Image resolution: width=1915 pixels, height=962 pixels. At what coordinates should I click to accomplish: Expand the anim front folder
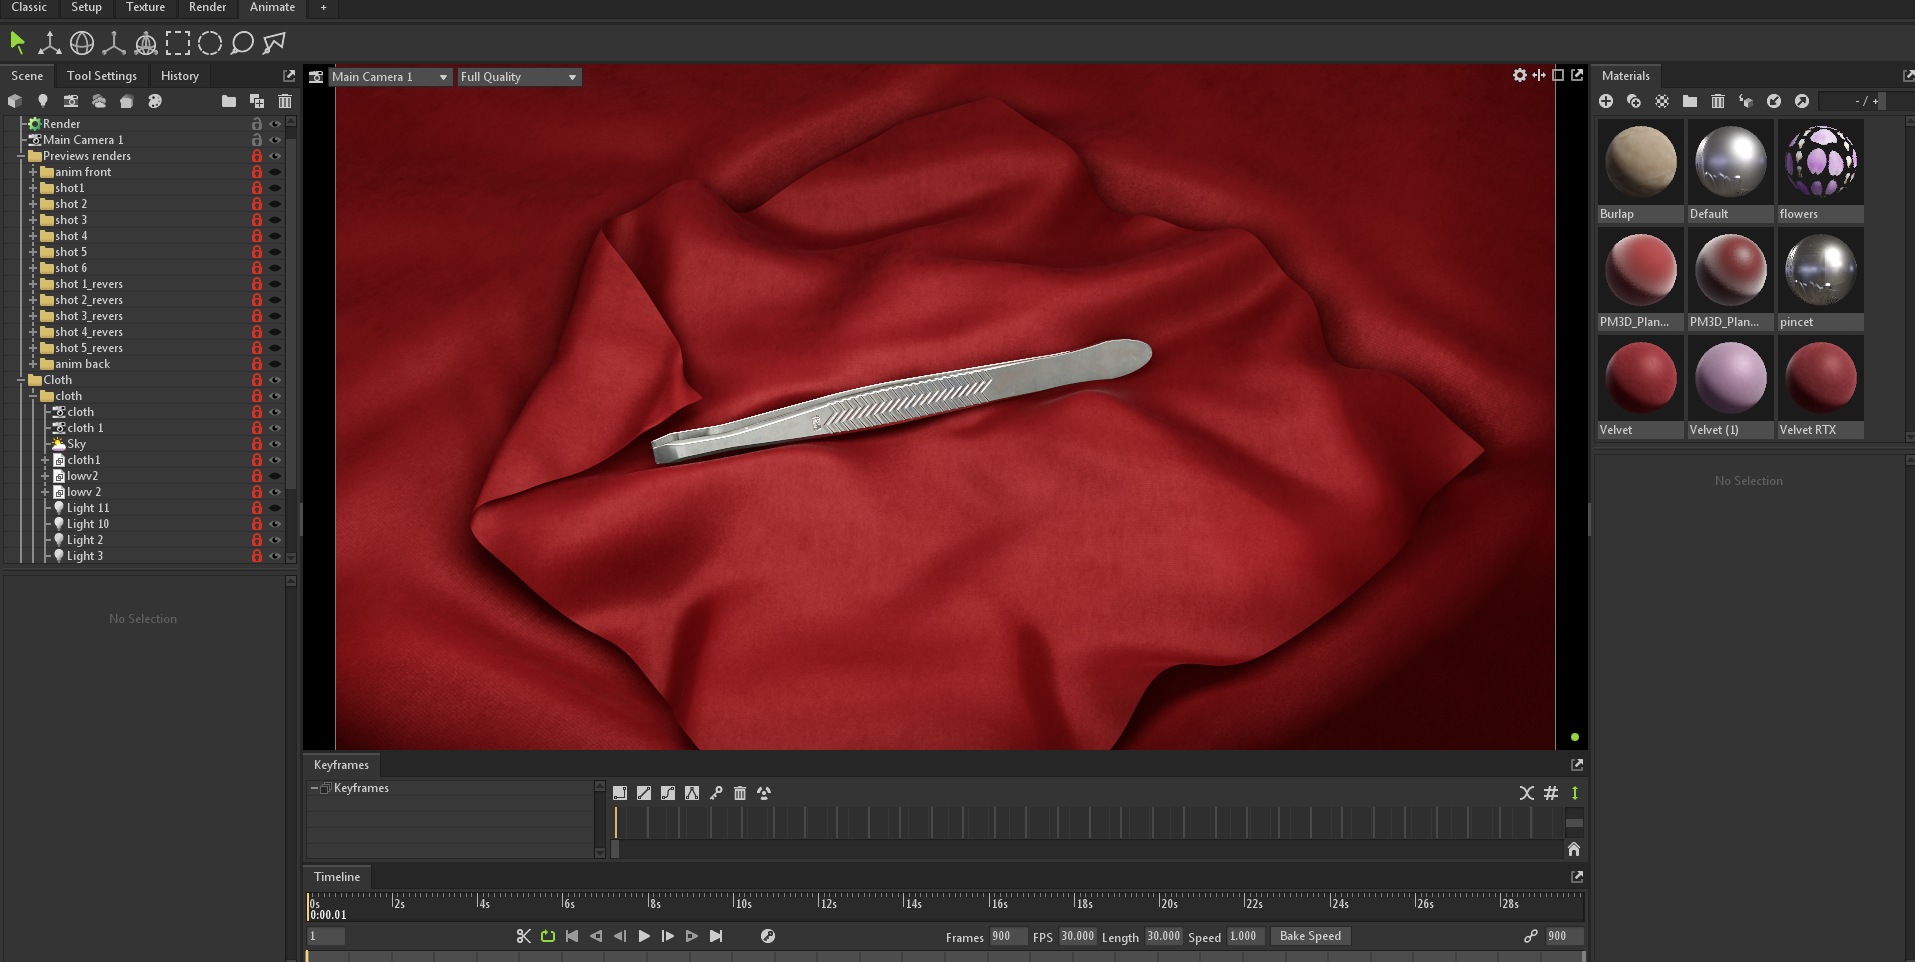click(33, 172)
